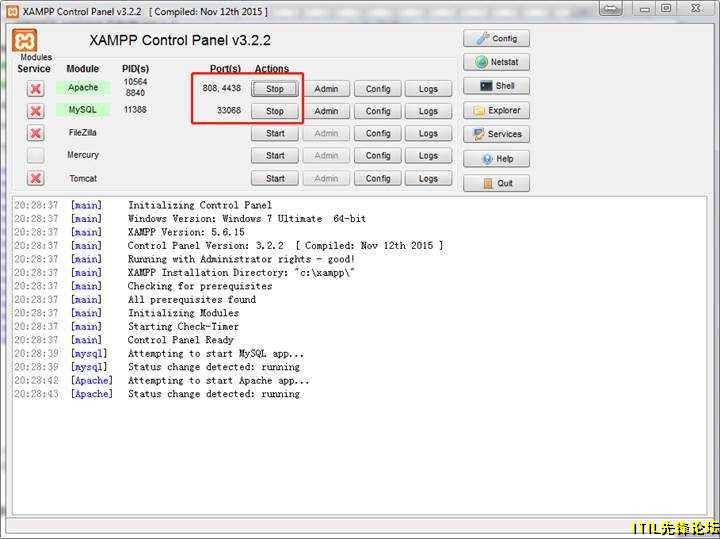Open Tomcat Config options
Screen dimensions: 720x539
click(377, 178)
